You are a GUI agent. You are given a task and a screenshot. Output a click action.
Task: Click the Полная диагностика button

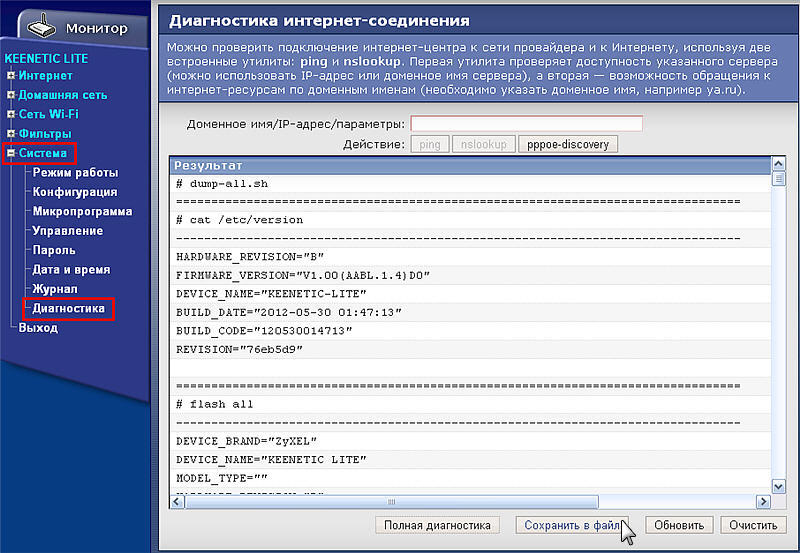coord(437,525)
